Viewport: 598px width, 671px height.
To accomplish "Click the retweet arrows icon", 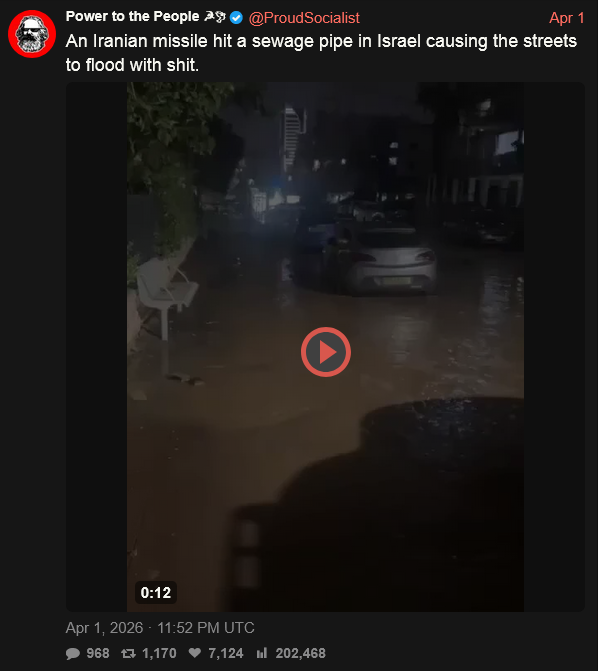I will tap(128, 653).
